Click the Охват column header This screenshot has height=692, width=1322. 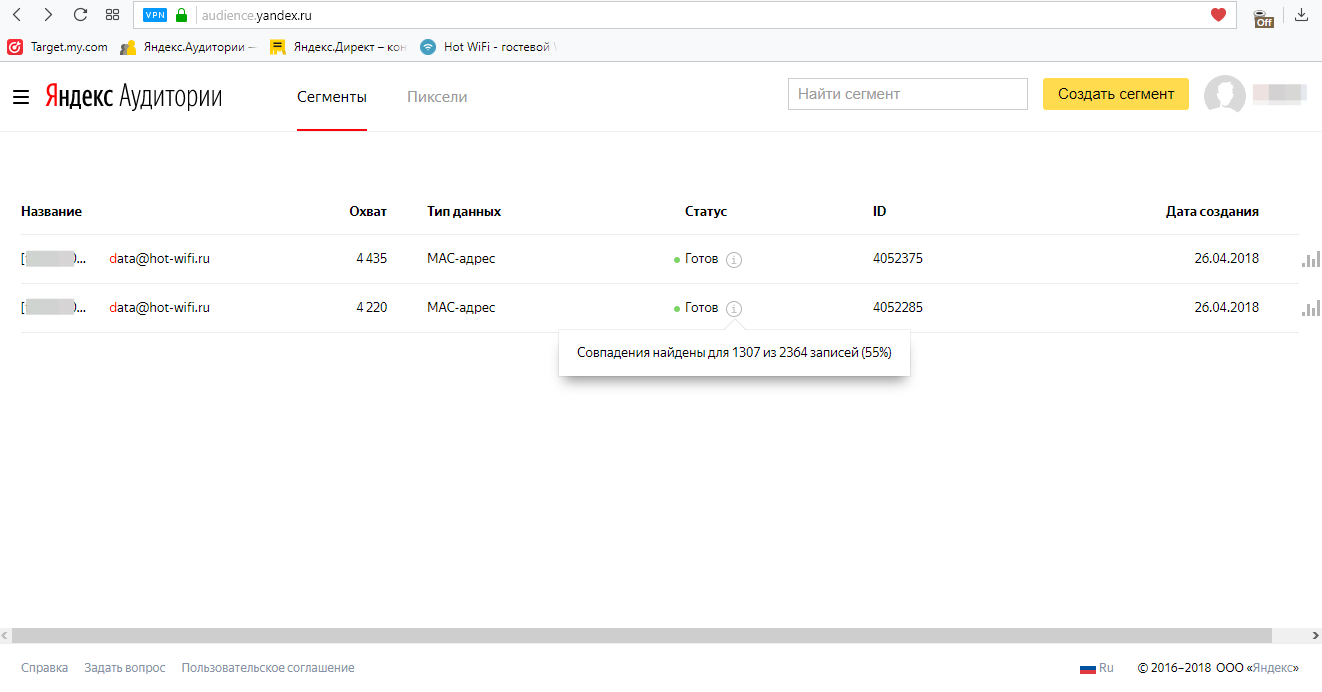coord(368,211)
